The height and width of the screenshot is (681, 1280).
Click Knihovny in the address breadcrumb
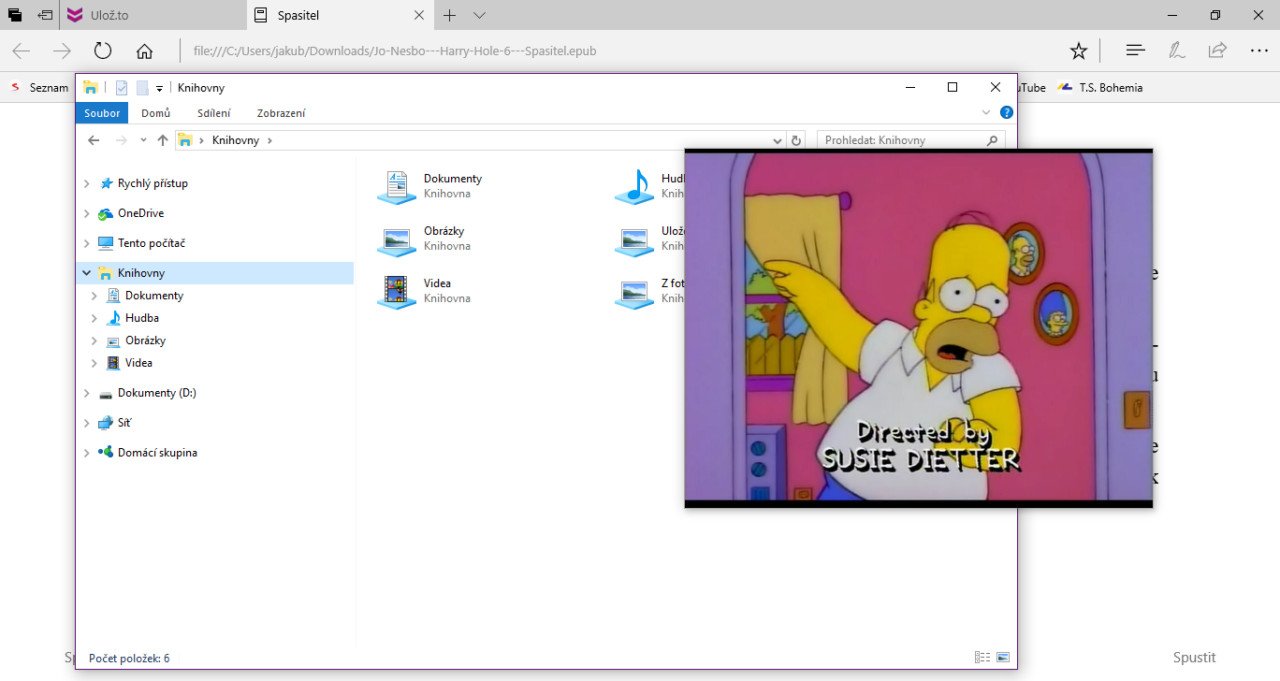[x=235, y=141]
